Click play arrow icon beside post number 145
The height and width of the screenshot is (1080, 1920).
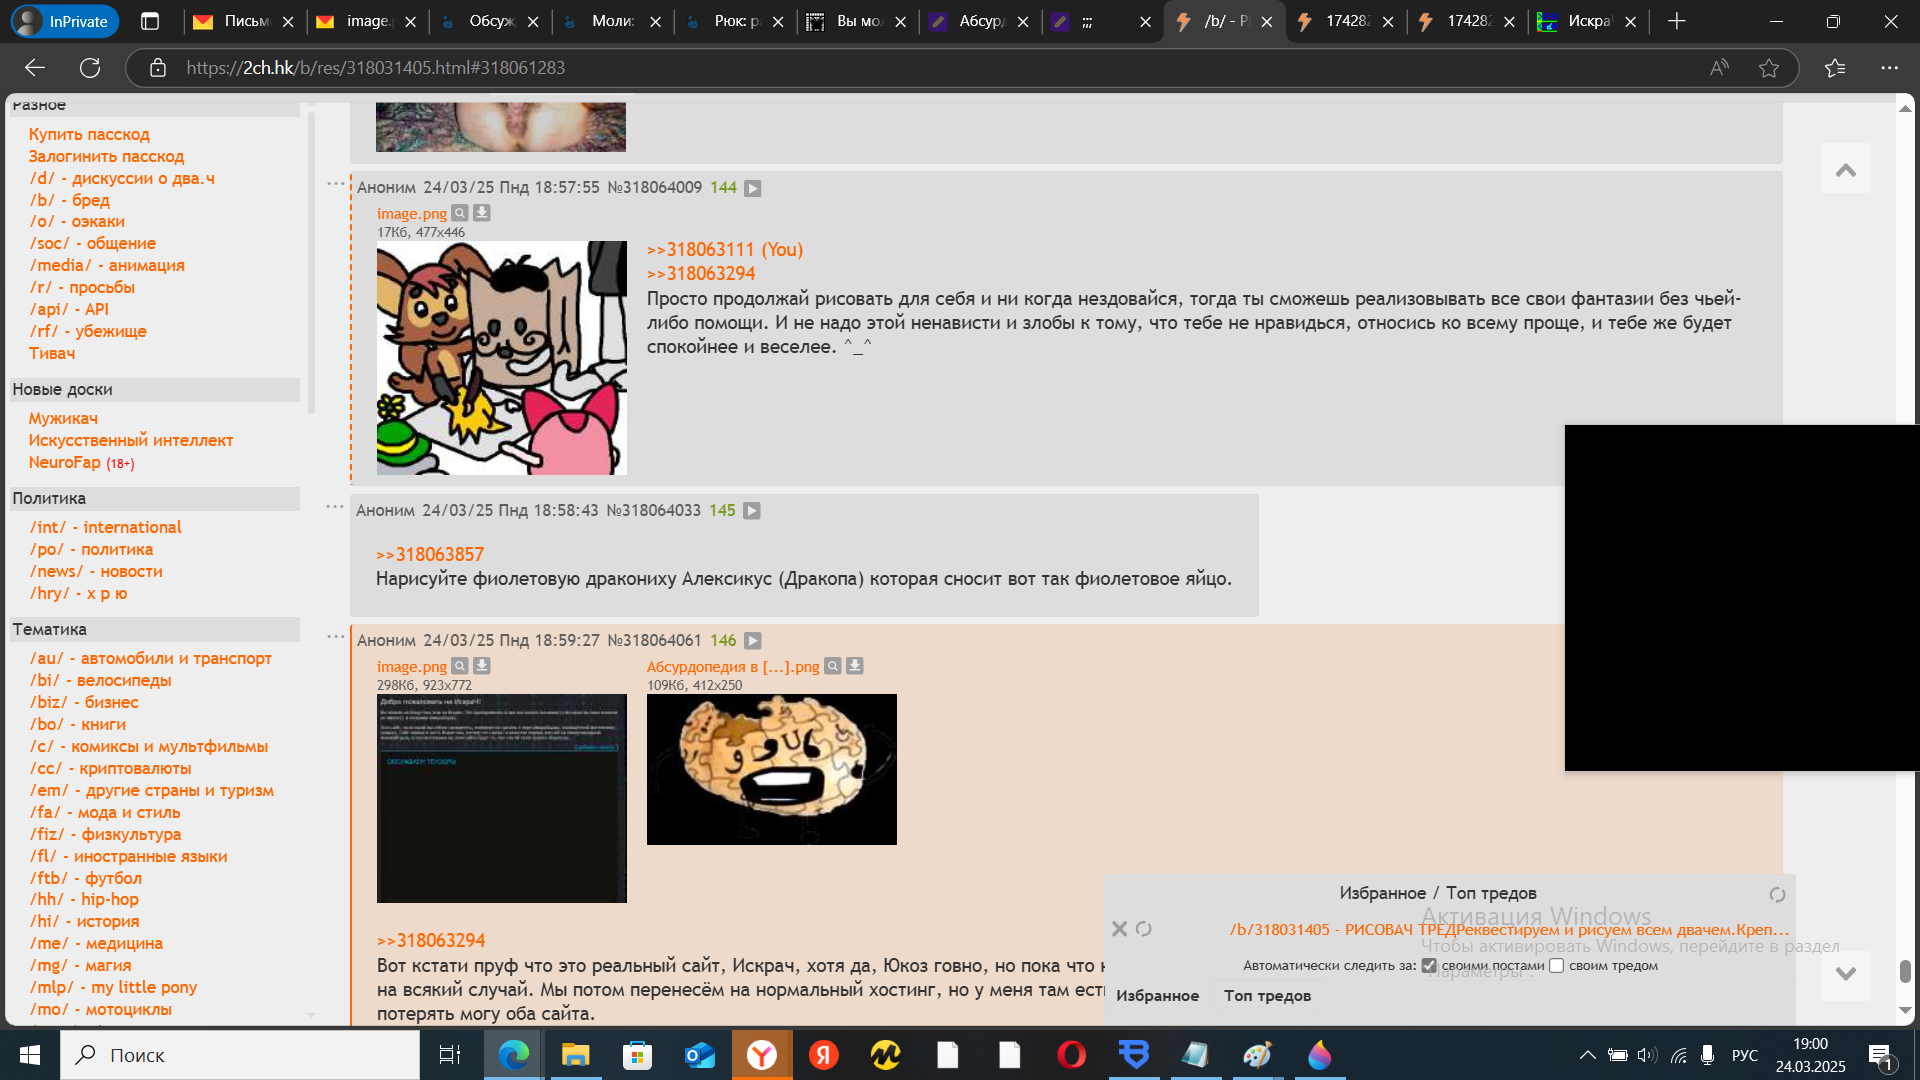click(x=752, y=511)
